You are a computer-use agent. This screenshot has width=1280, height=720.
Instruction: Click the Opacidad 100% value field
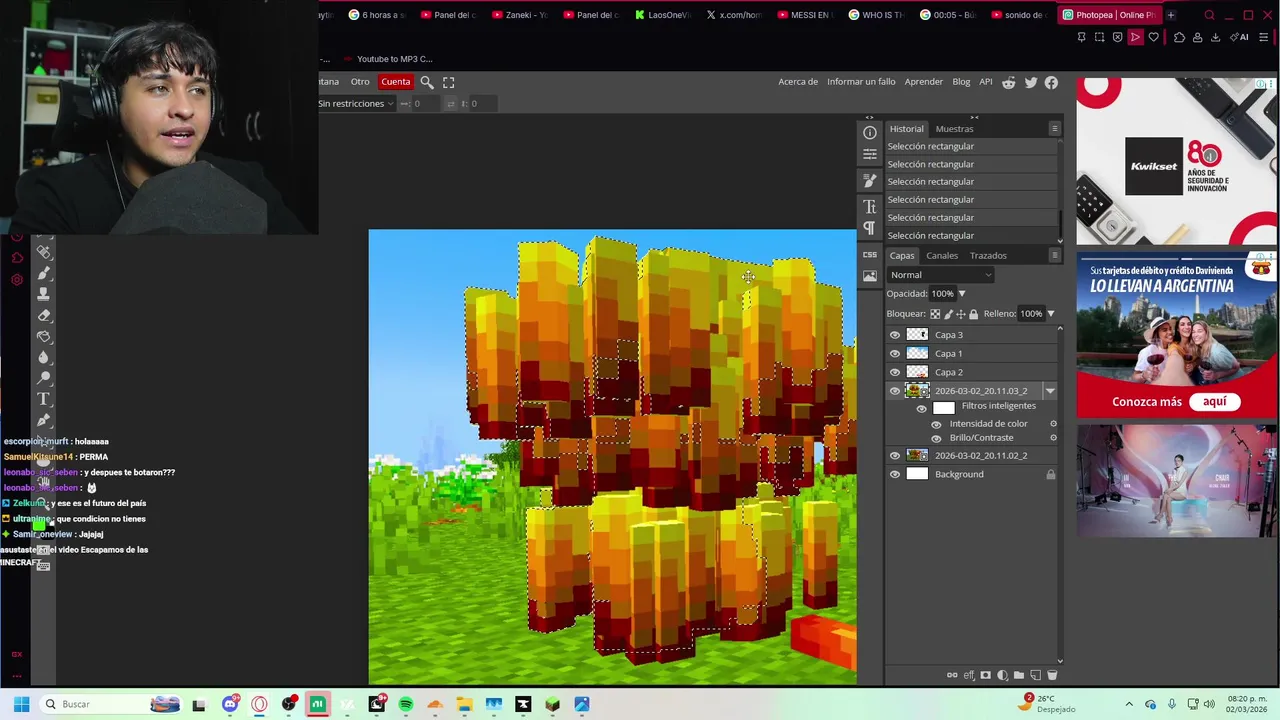(x=942, y=294)
